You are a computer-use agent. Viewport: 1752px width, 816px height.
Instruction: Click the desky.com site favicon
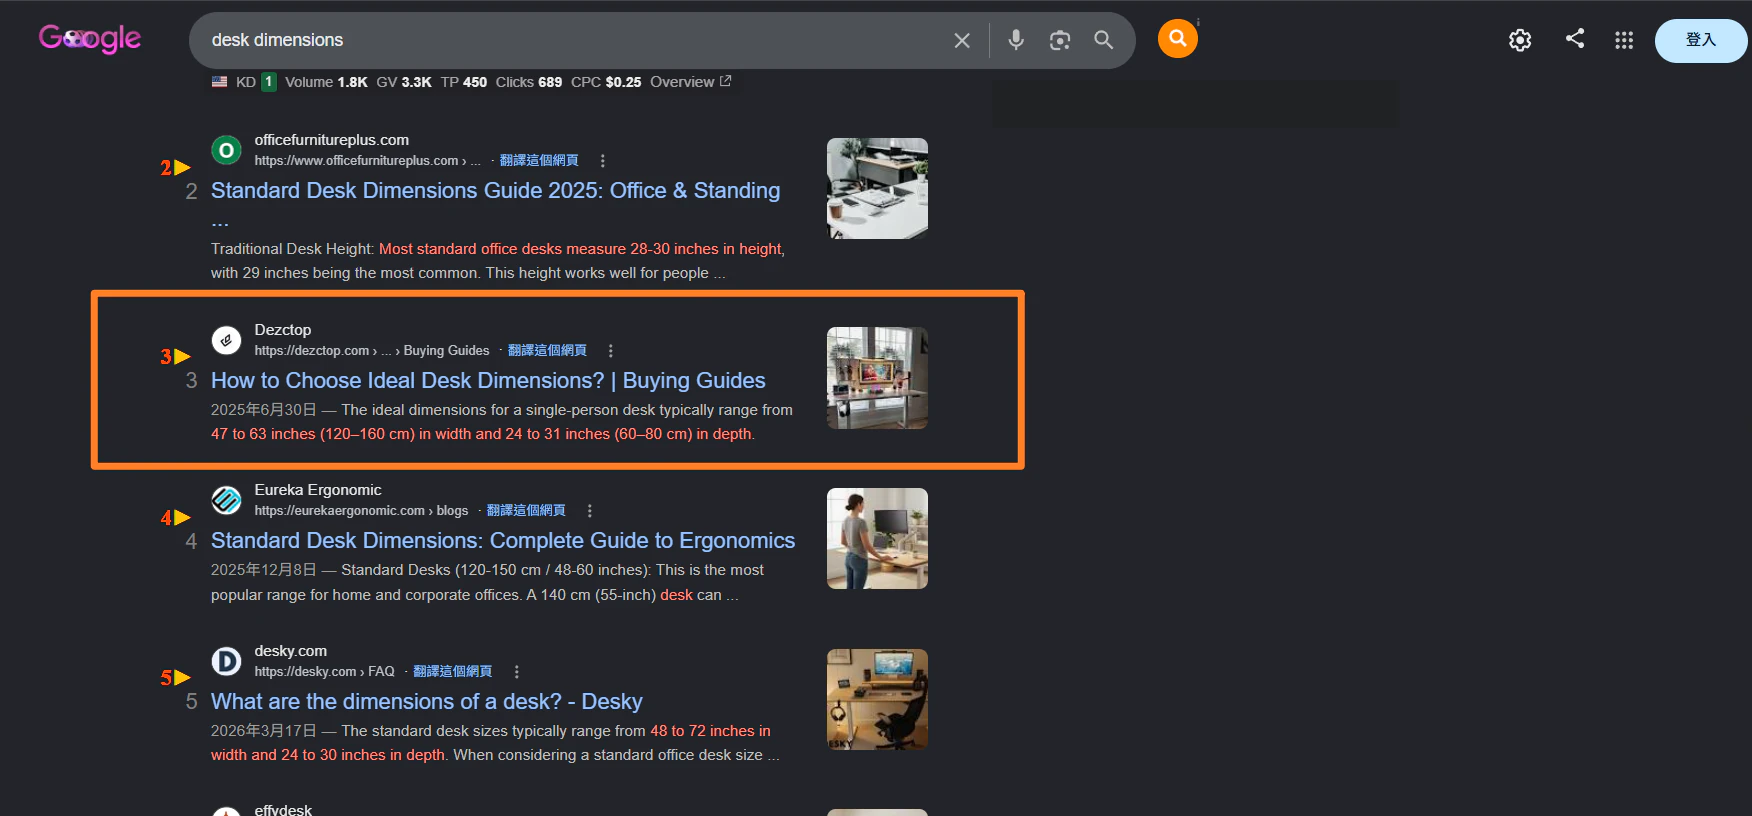point(227,661)
